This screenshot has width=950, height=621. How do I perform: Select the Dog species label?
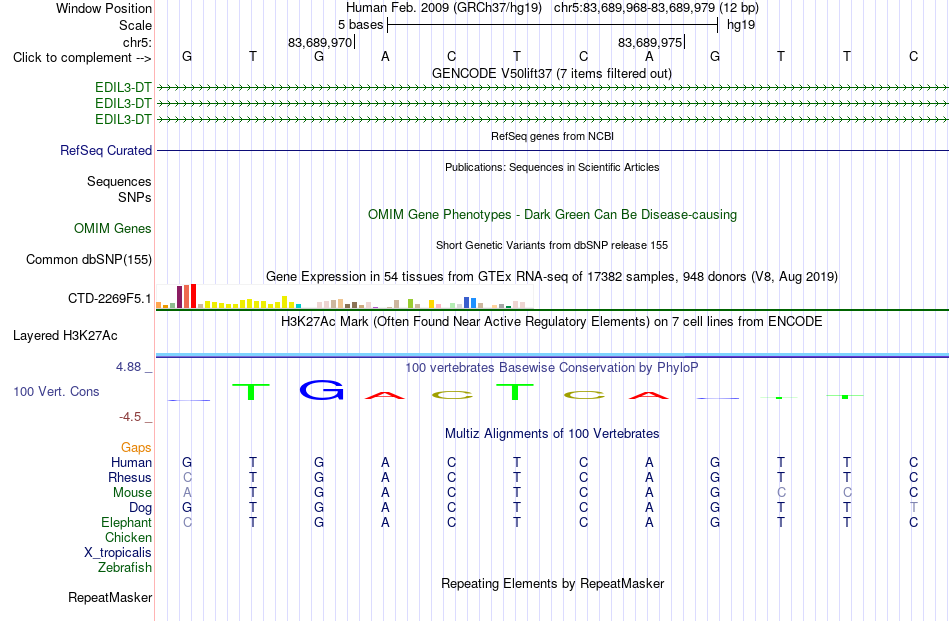click(x=141, y=508)
